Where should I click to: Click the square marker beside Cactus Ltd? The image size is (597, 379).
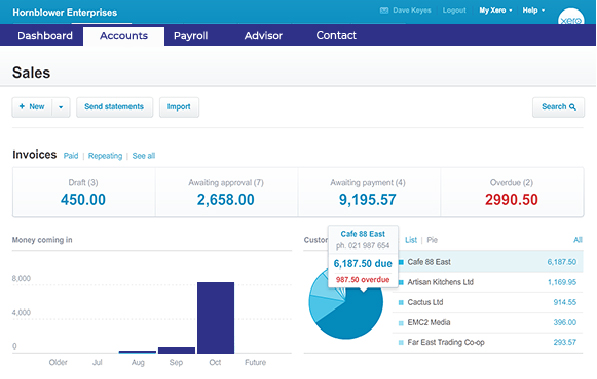401,302
